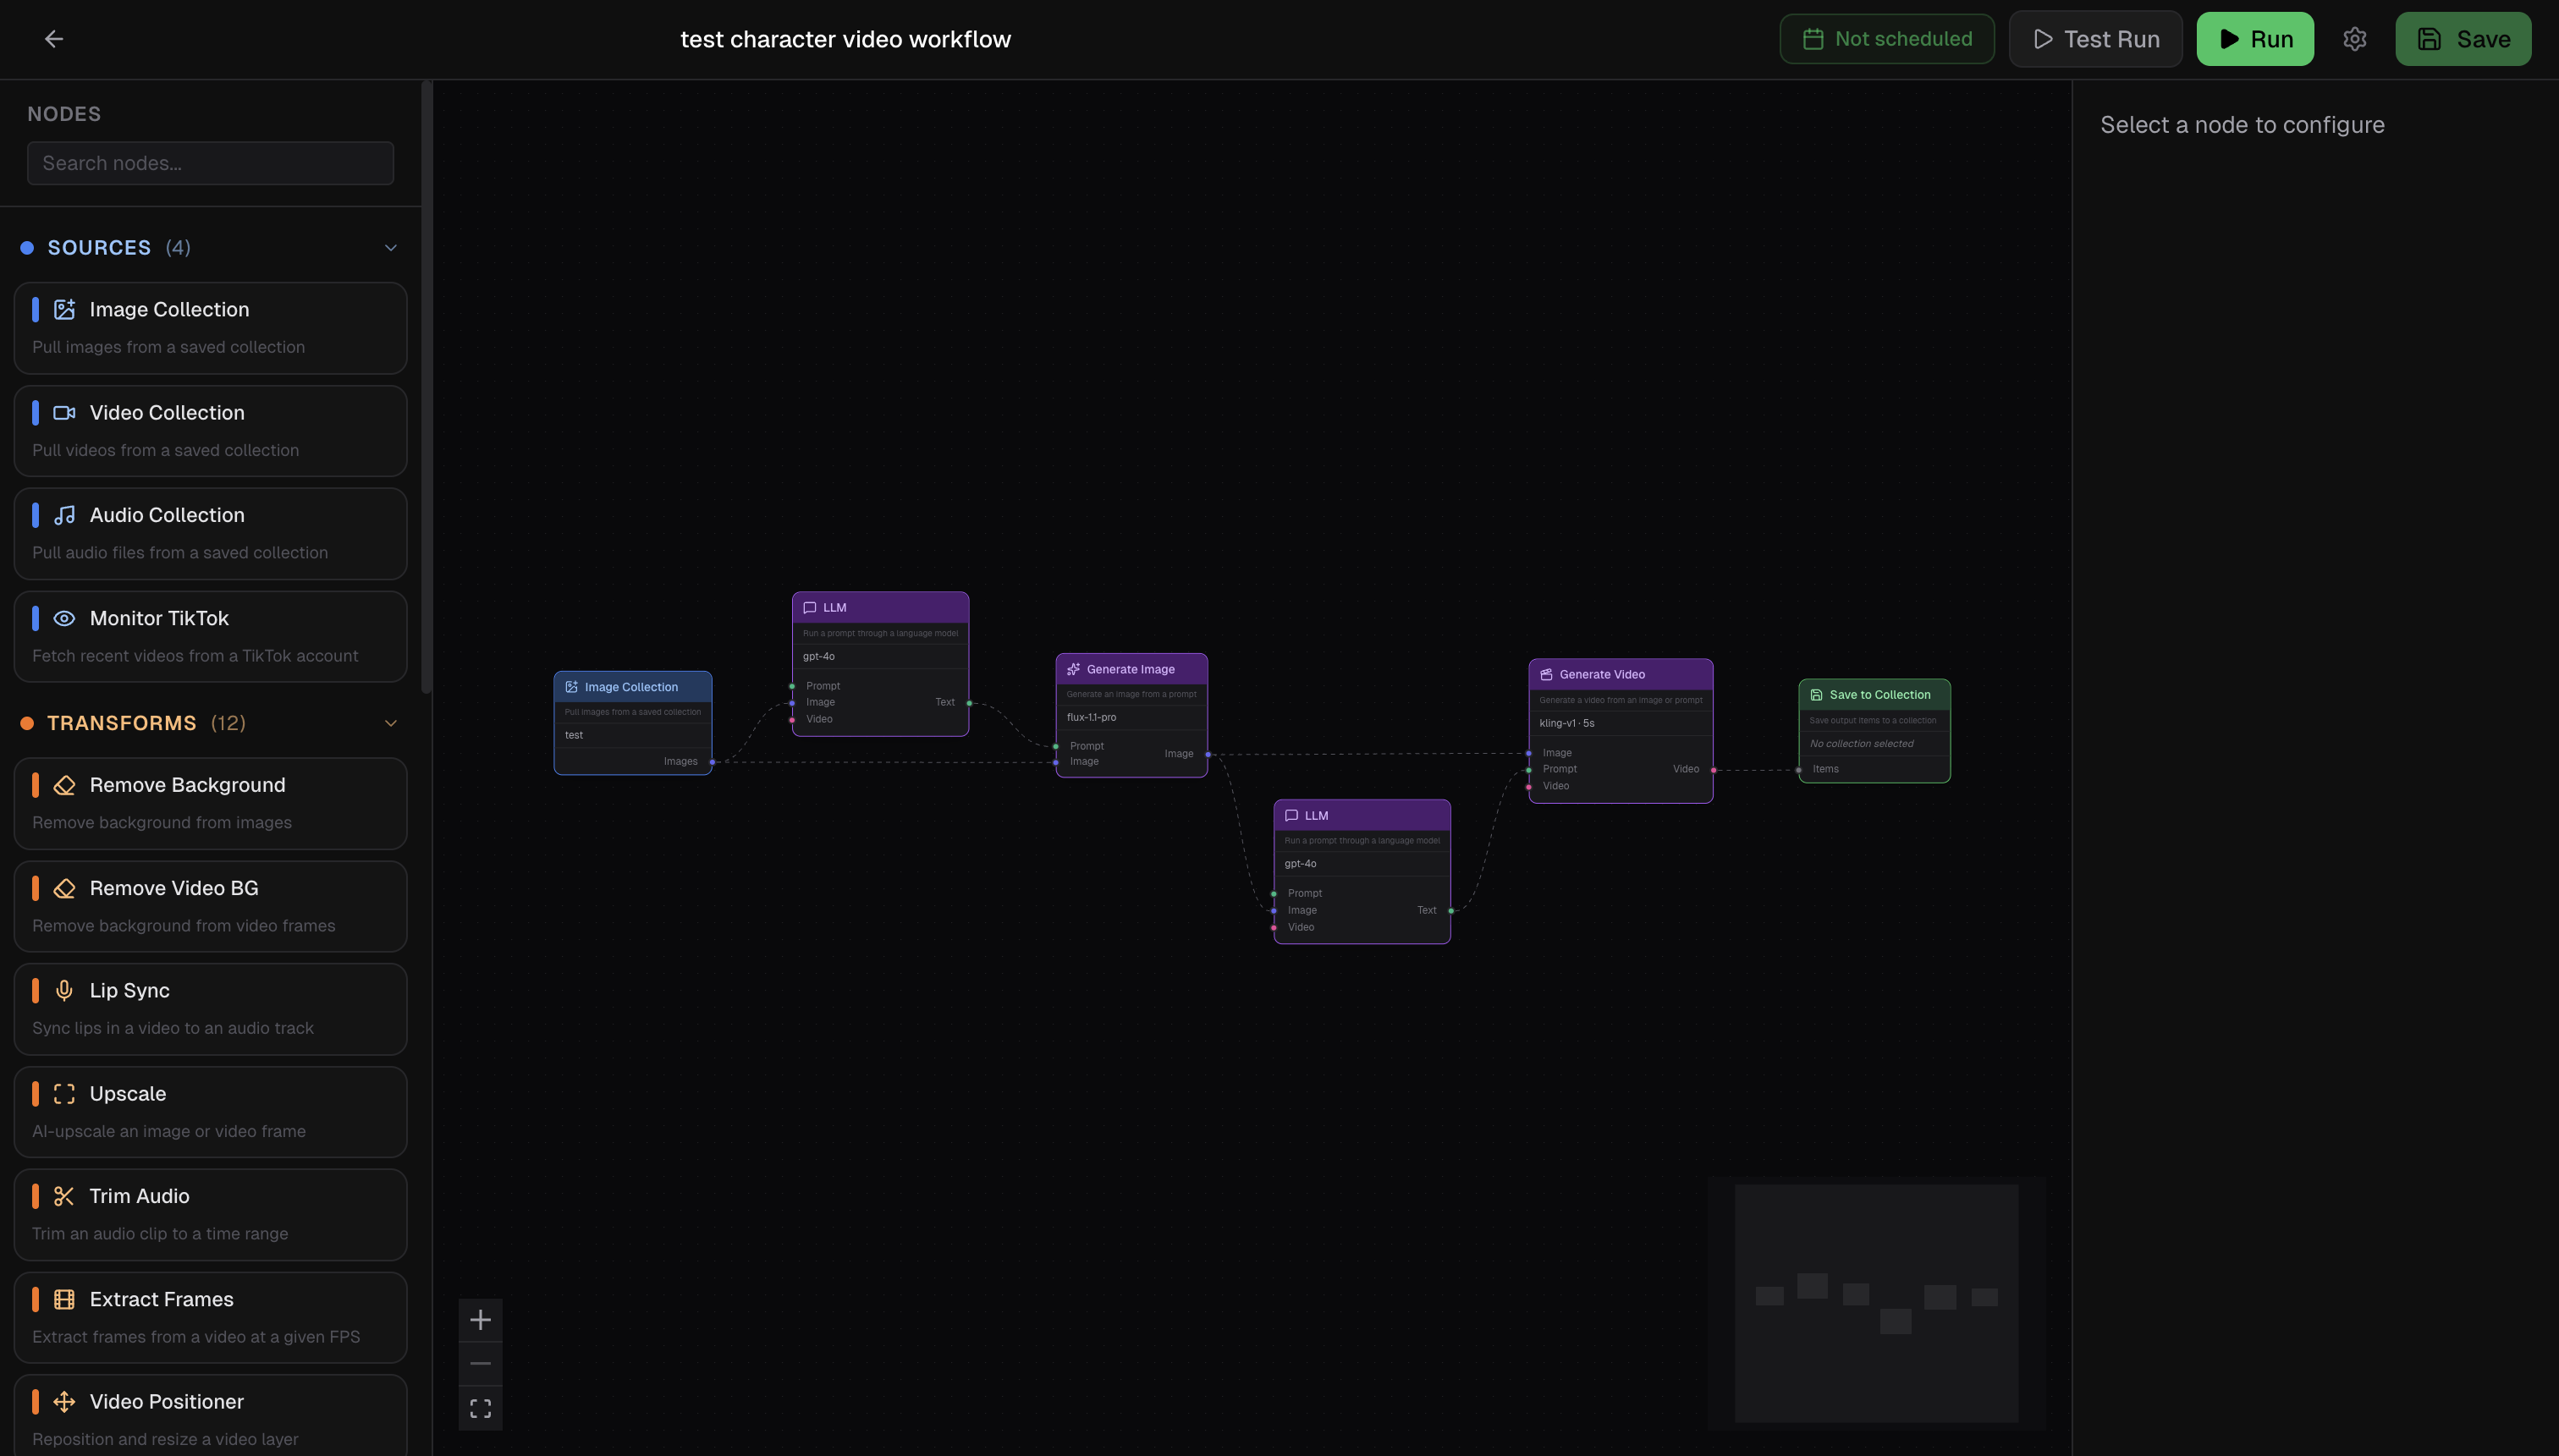Click the Video Positioner move icon
The height and width of the screenshot is (1456, 2559).
tap(64, 1401)
